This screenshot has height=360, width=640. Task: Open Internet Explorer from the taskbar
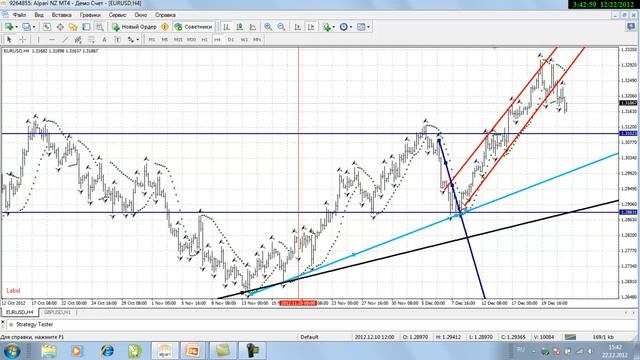tap(107, 351)
